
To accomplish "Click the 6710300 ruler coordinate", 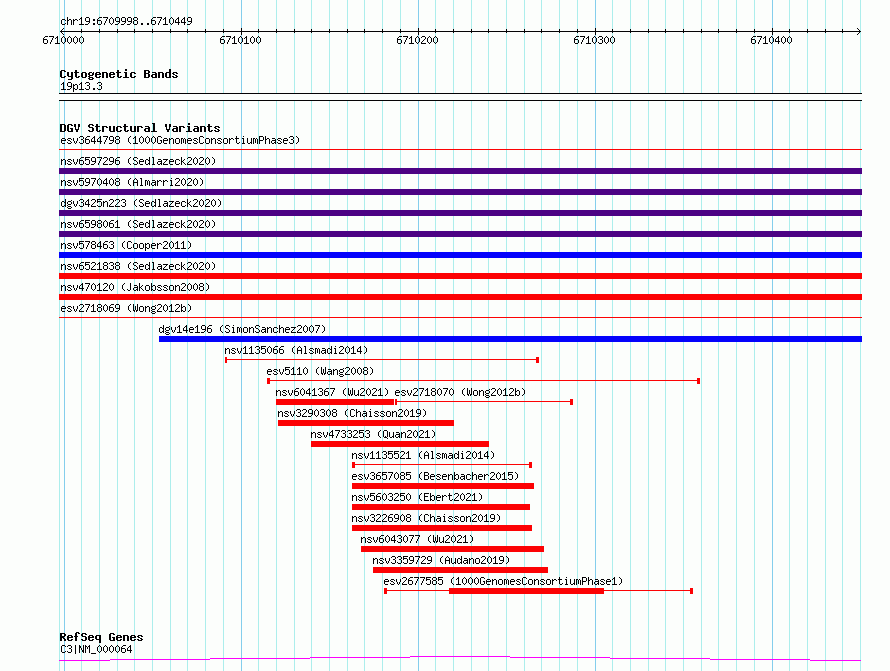I will [x=594, y=40].
